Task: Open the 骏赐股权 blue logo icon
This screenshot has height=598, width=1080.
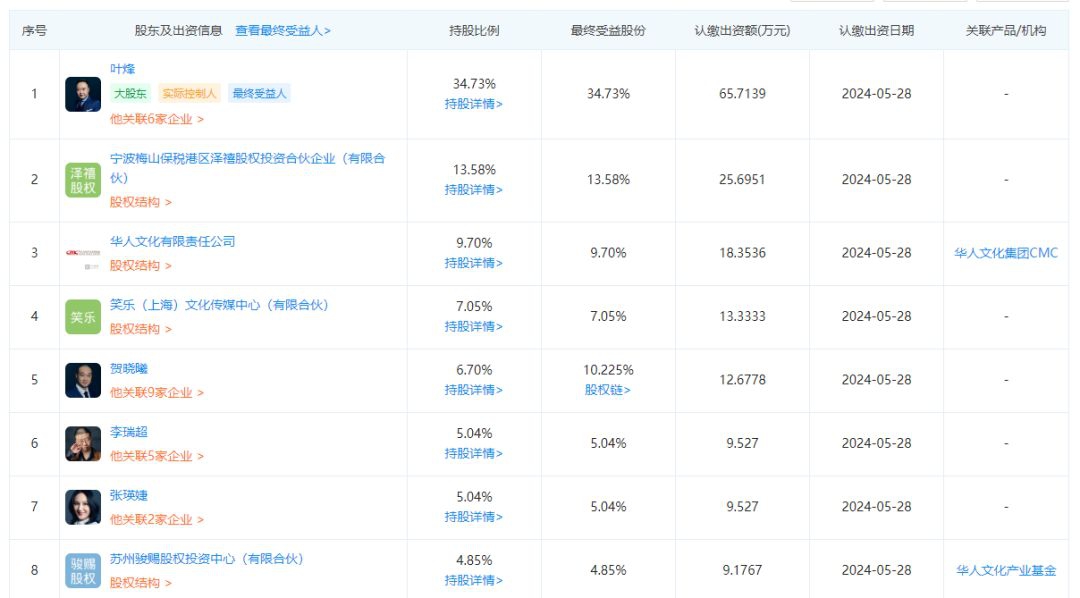Action: click(x=83, y=570)
